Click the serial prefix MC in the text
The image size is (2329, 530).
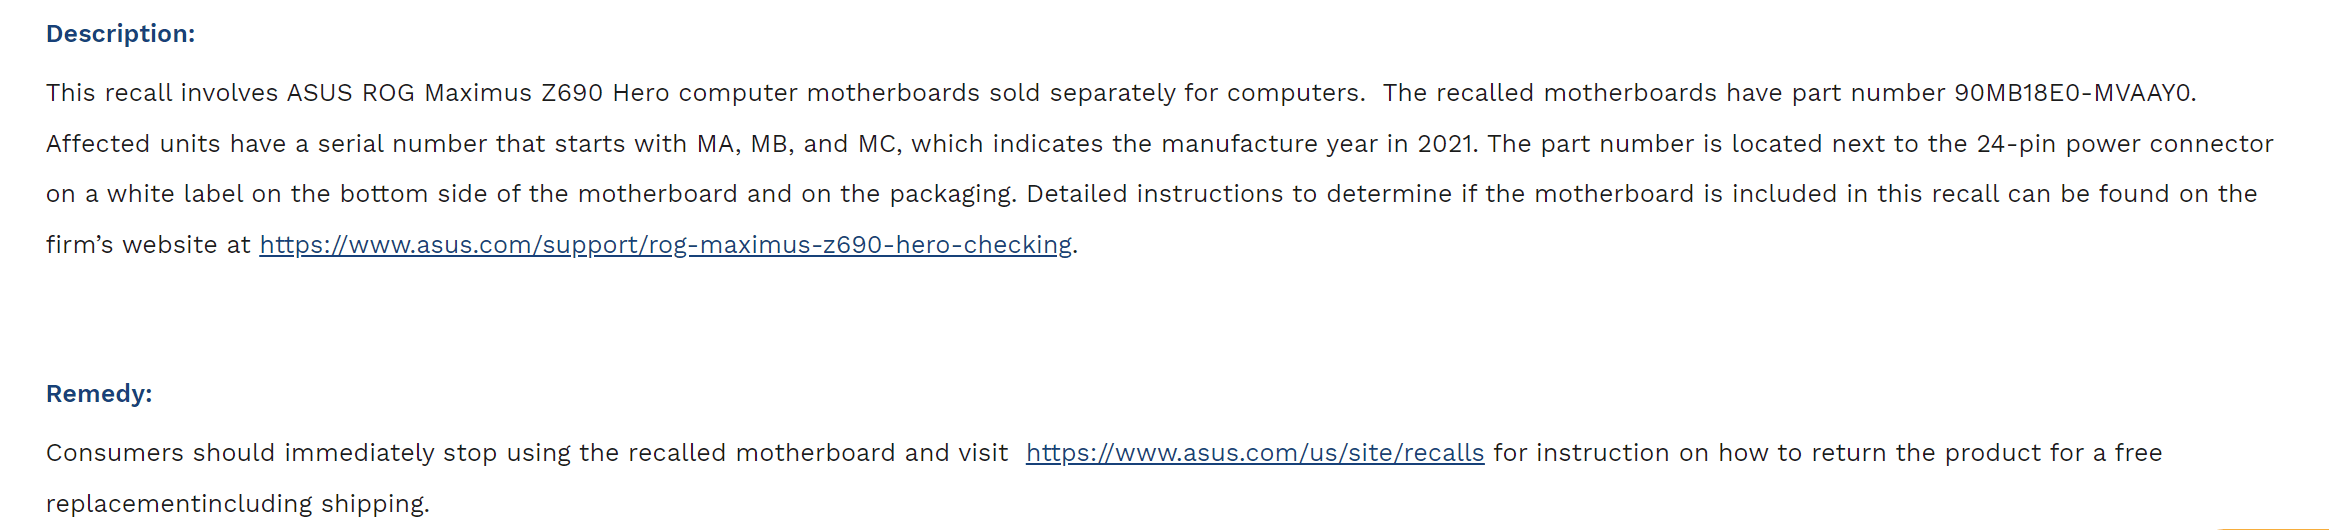pos(878,144)
